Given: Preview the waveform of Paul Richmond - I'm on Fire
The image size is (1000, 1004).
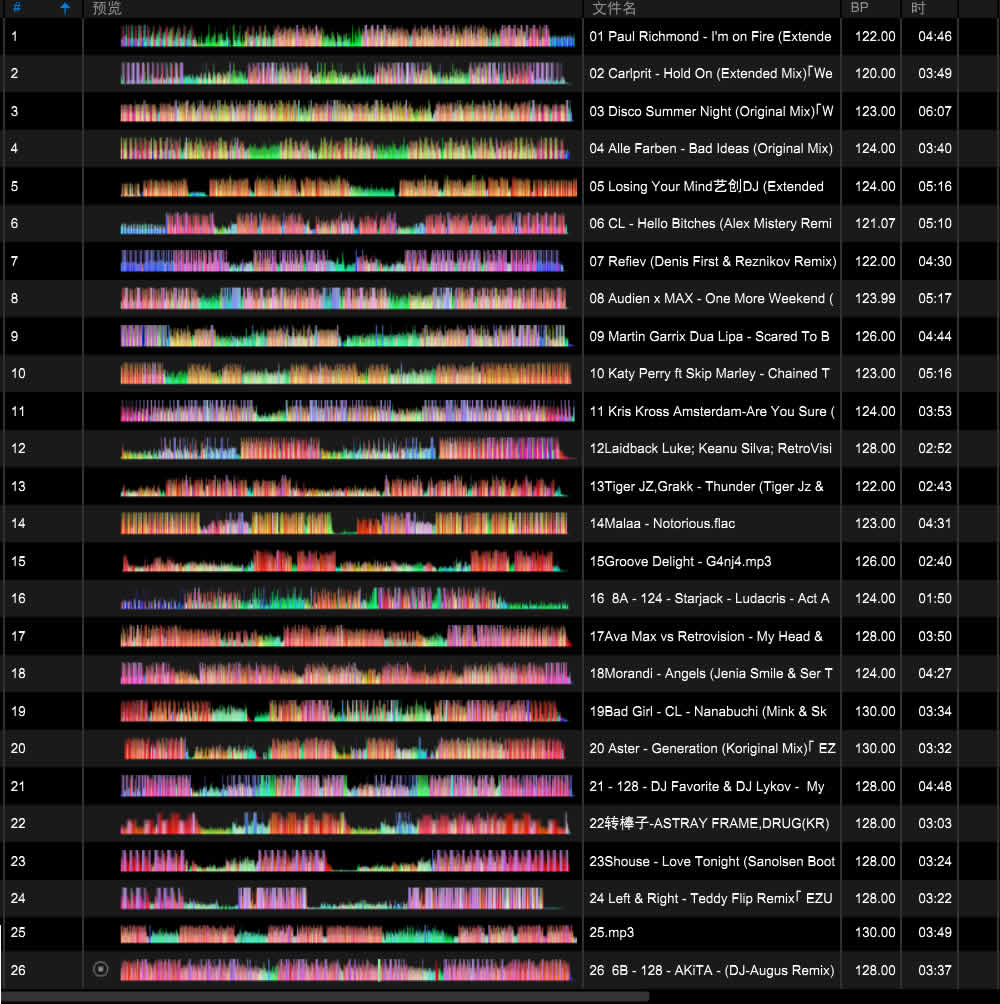Looking at the screenshot, I should [348, 36].
